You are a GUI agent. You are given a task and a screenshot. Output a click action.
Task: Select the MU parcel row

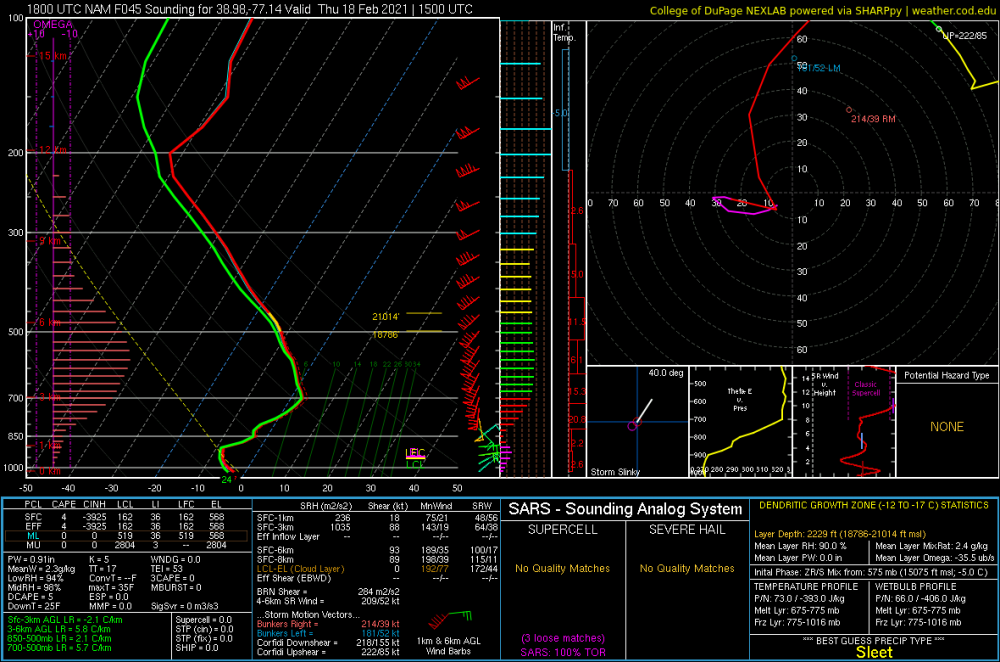point(126,545)
